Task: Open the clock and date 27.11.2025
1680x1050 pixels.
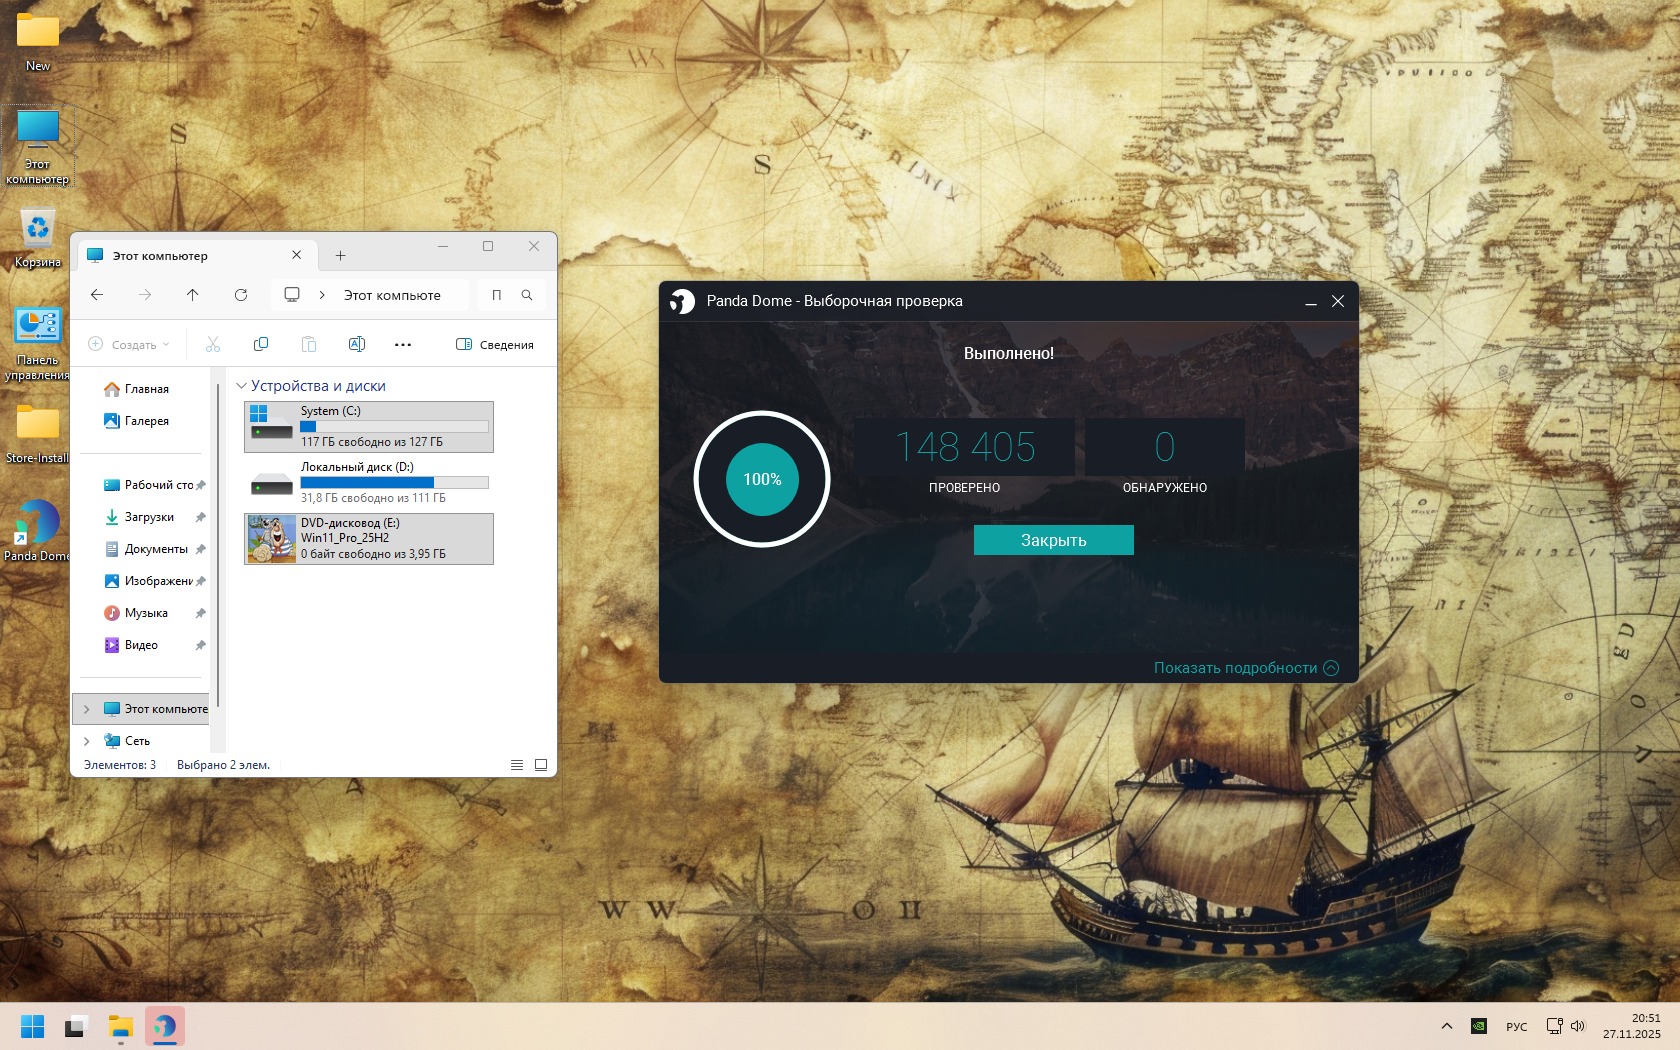Action: (1632, 1026)
